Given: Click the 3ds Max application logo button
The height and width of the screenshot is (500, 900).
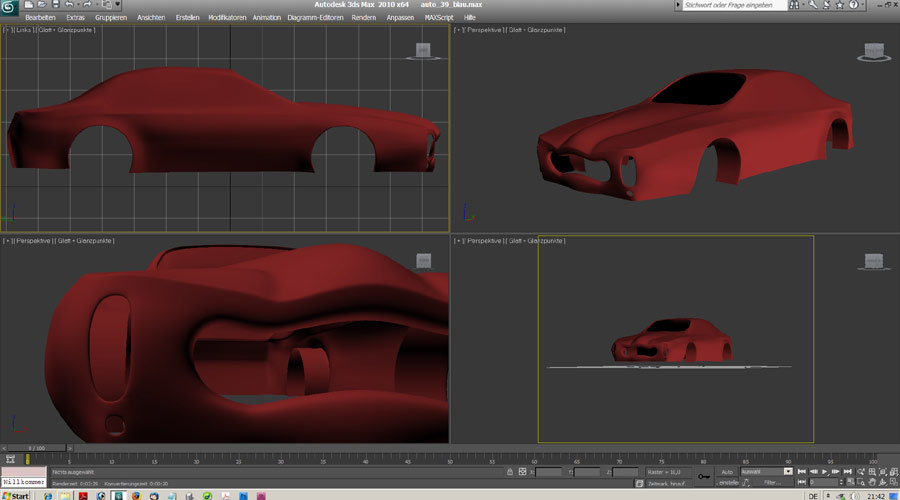Looking at the screenshot, I should pyautogui.click(x=9, y=9).
